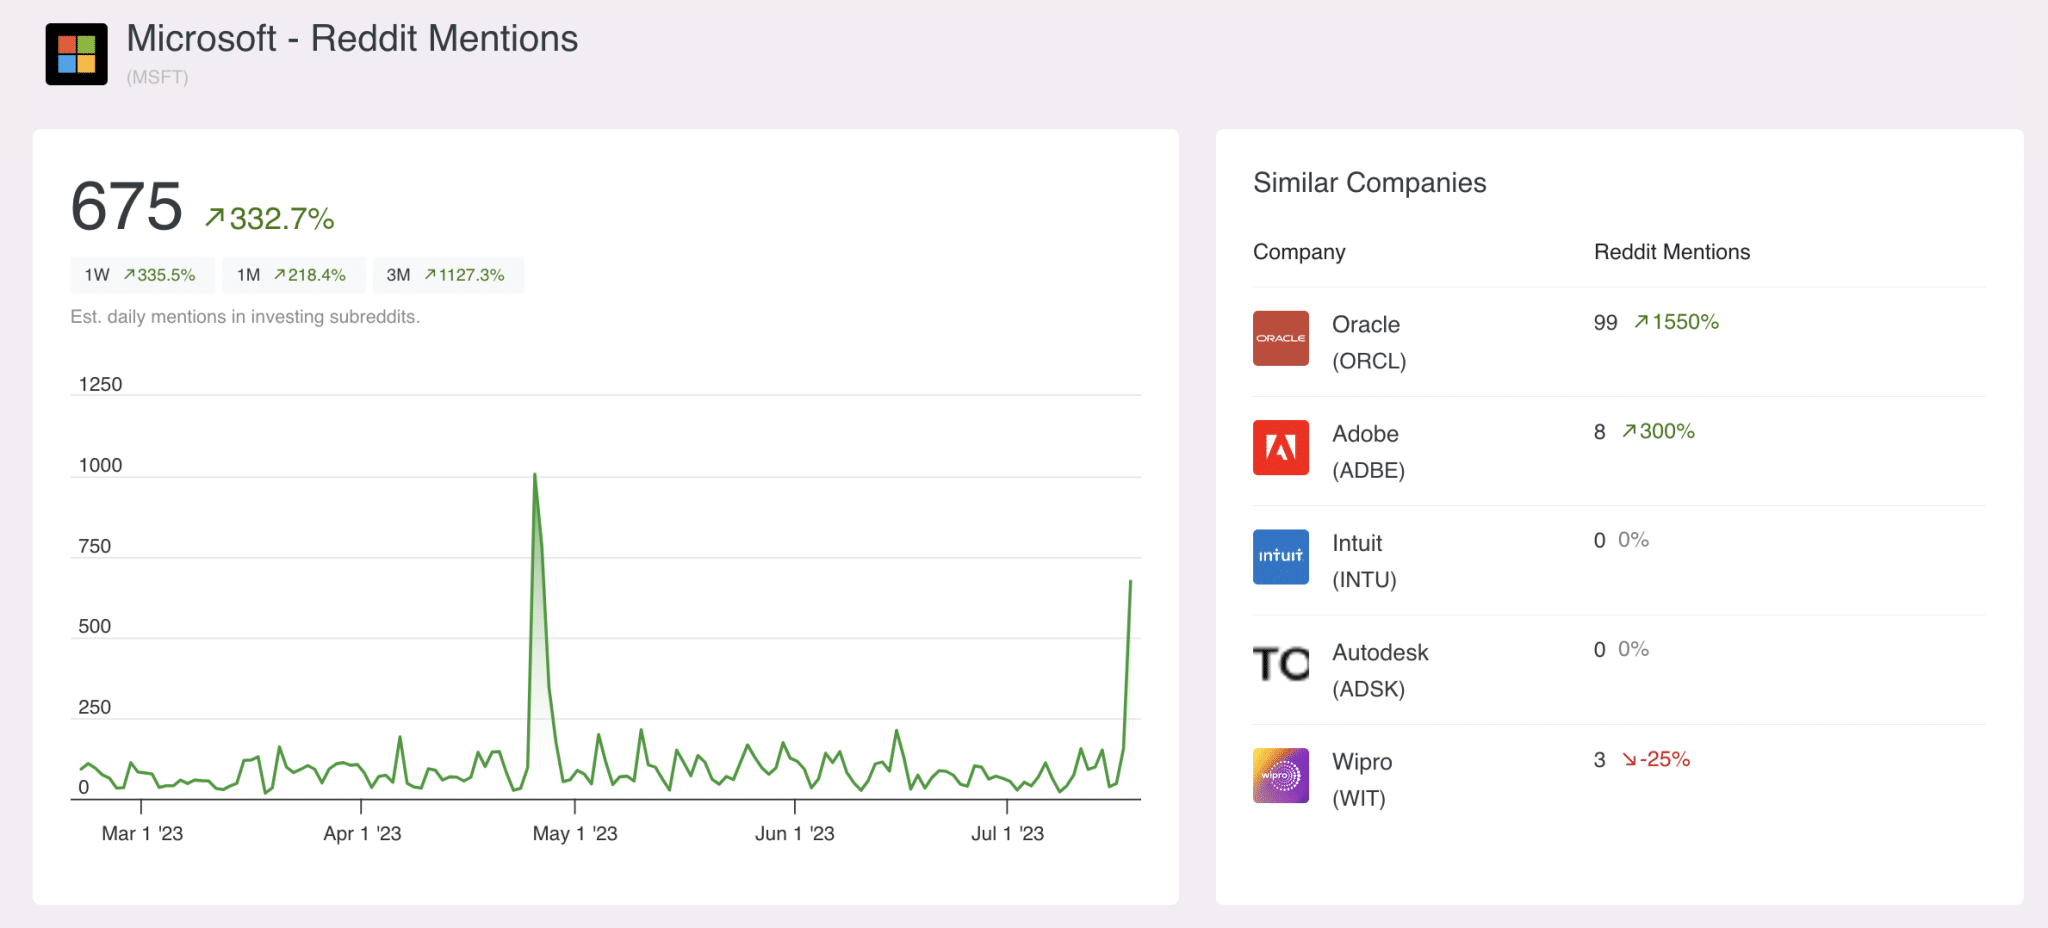Open the Oracle company link
The height and width of the screenshot is (928, 2048).
click(x=1366, y=325)
